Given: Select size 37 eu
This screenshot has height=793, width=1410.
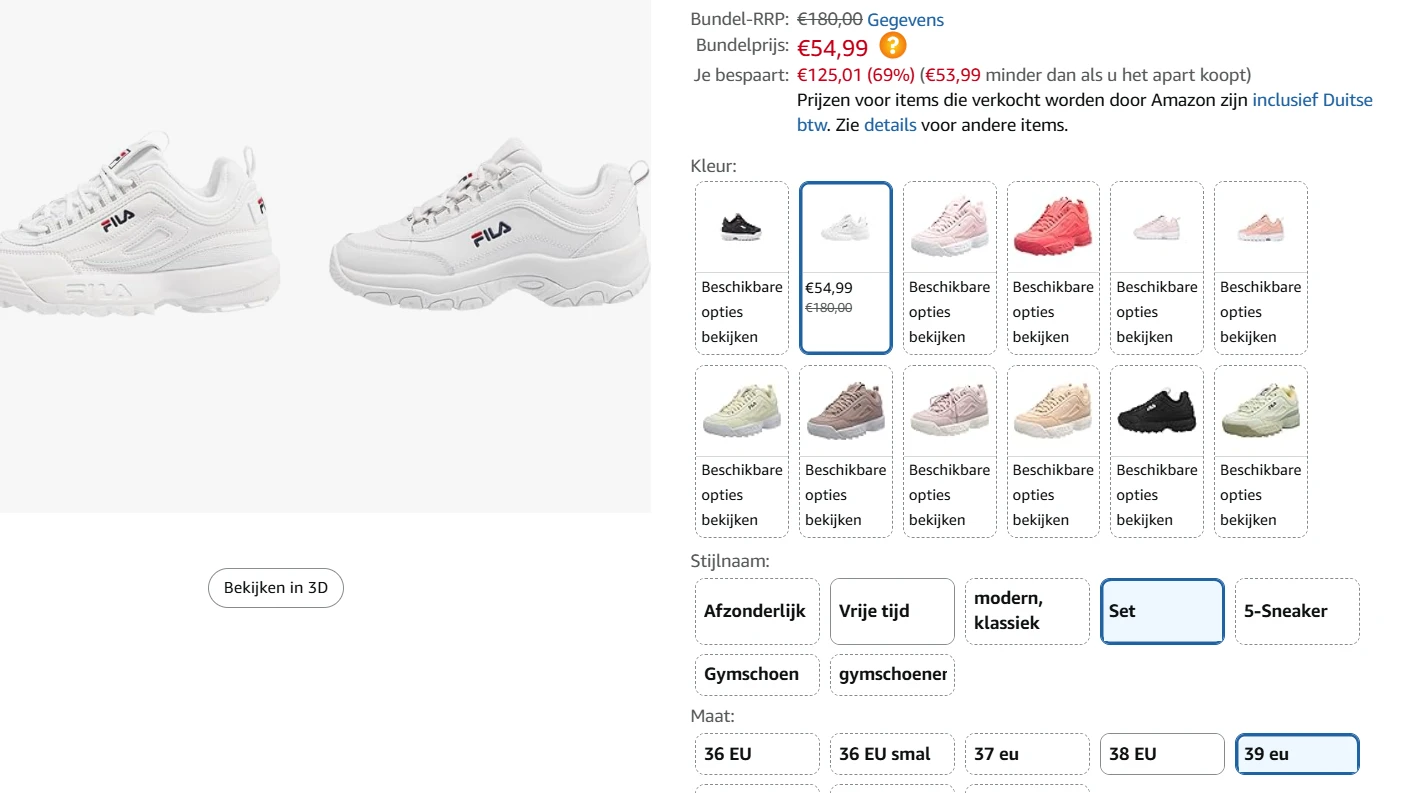Looking at the screenshot, I should [1026, 754].
